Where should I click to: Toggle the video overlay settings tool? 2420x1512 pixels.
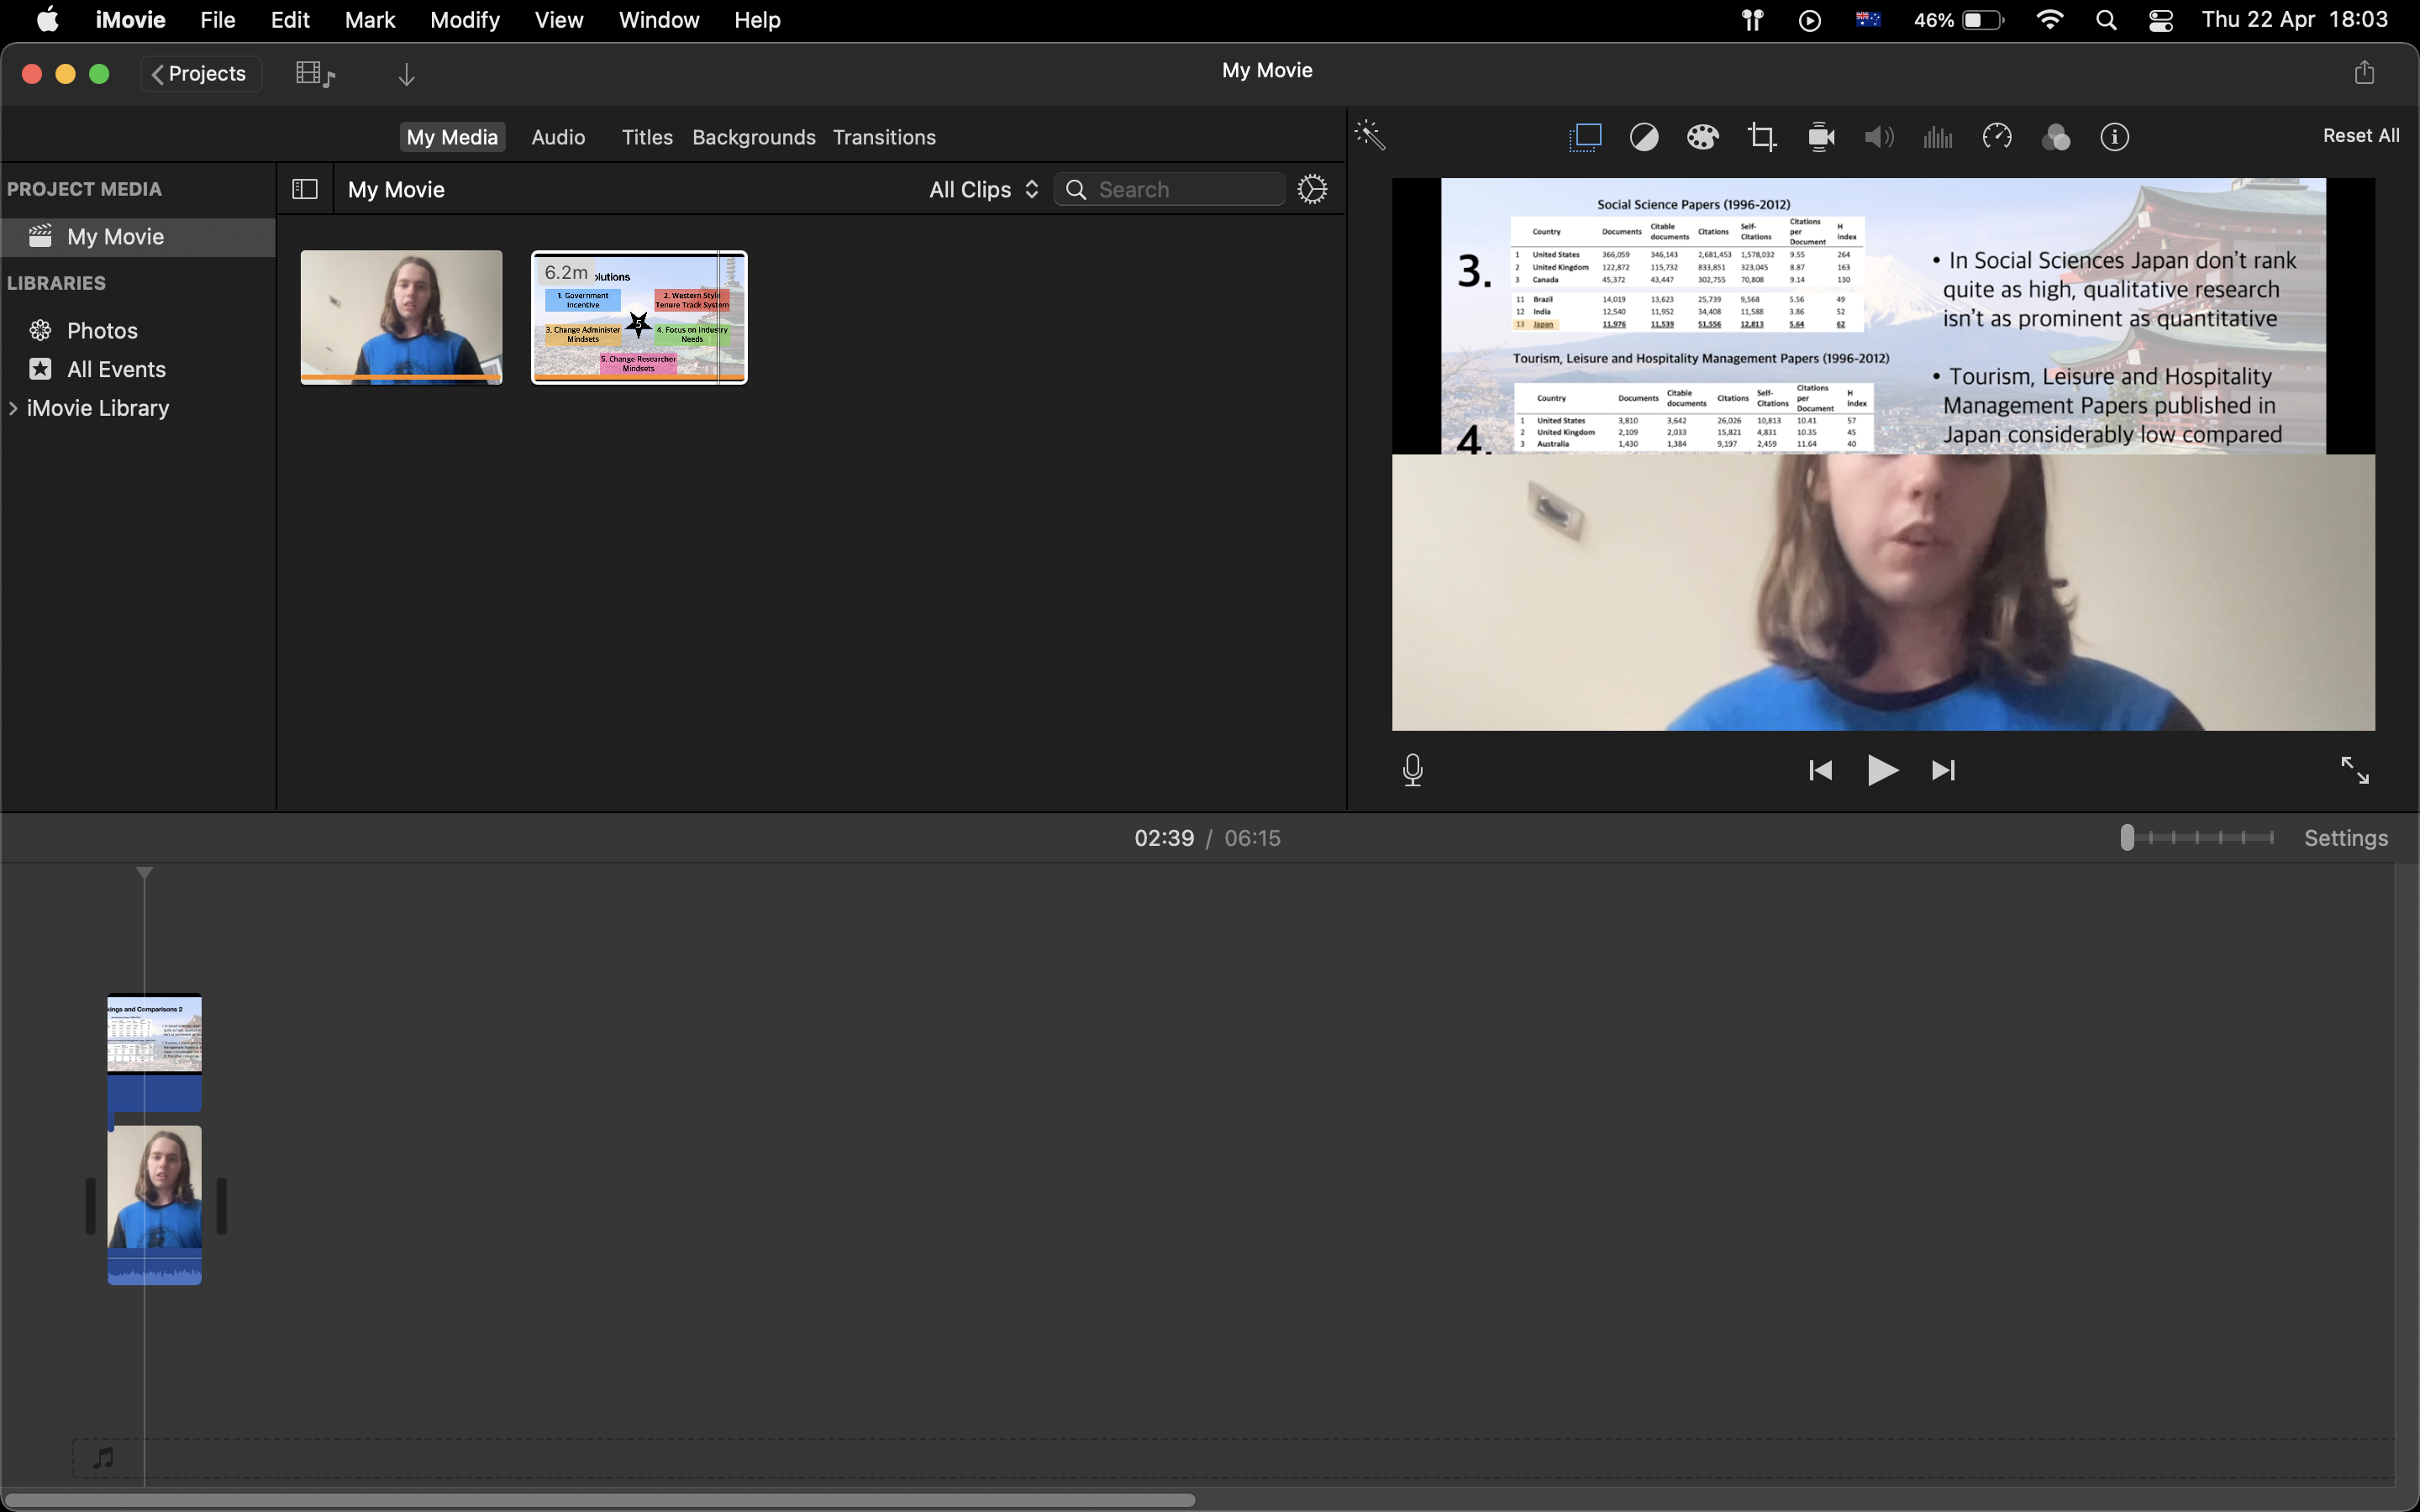[x=1585, y=137]
